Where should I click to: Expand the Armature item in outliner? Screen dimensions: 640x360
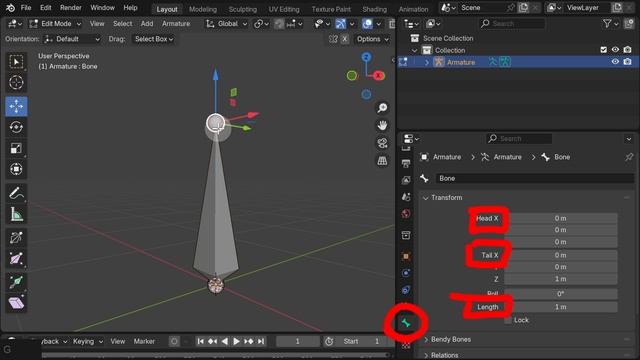tap(427, 62)
